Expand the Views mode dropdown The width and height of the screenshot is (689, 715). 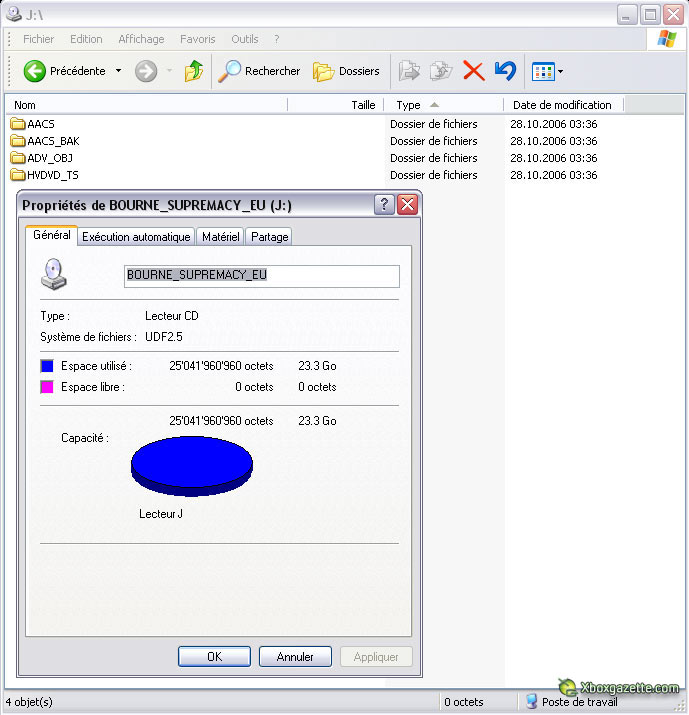(x=560, y=71)
